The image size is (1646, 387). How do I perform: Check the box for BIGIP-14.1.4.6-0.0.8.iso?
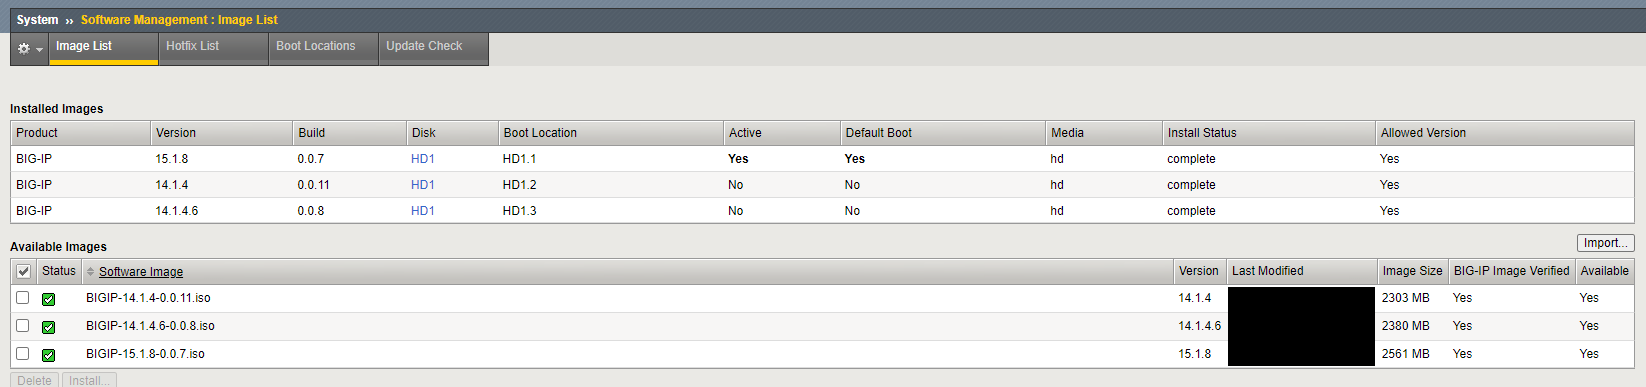coord(23,326)
